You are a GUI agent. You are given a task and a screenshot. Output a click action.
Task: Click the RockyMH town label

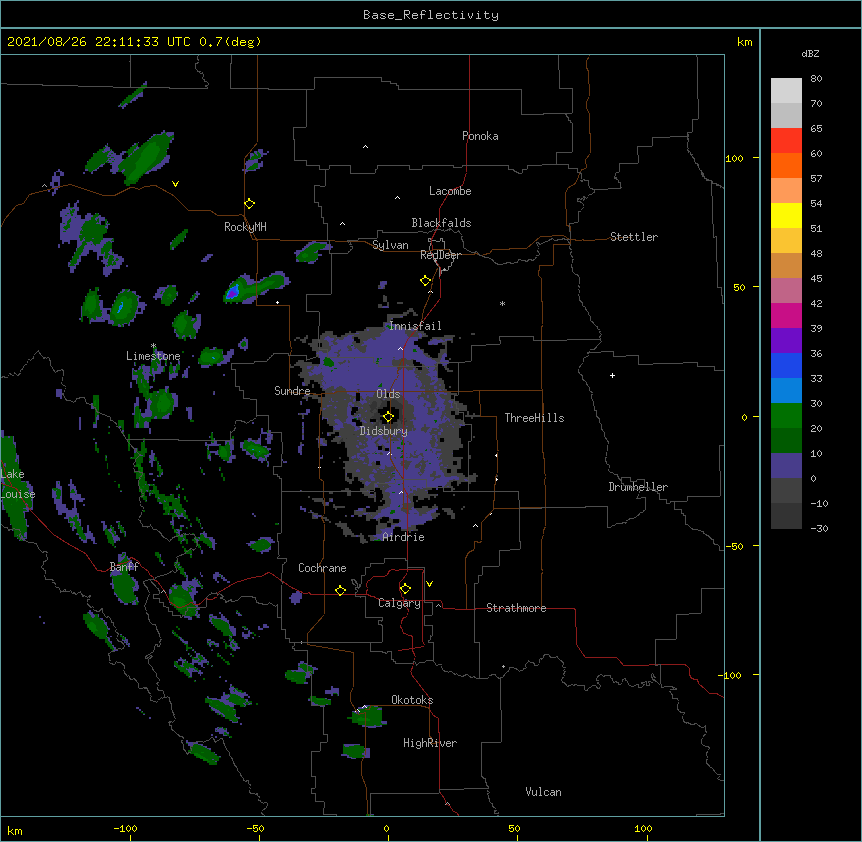[245, 227]
